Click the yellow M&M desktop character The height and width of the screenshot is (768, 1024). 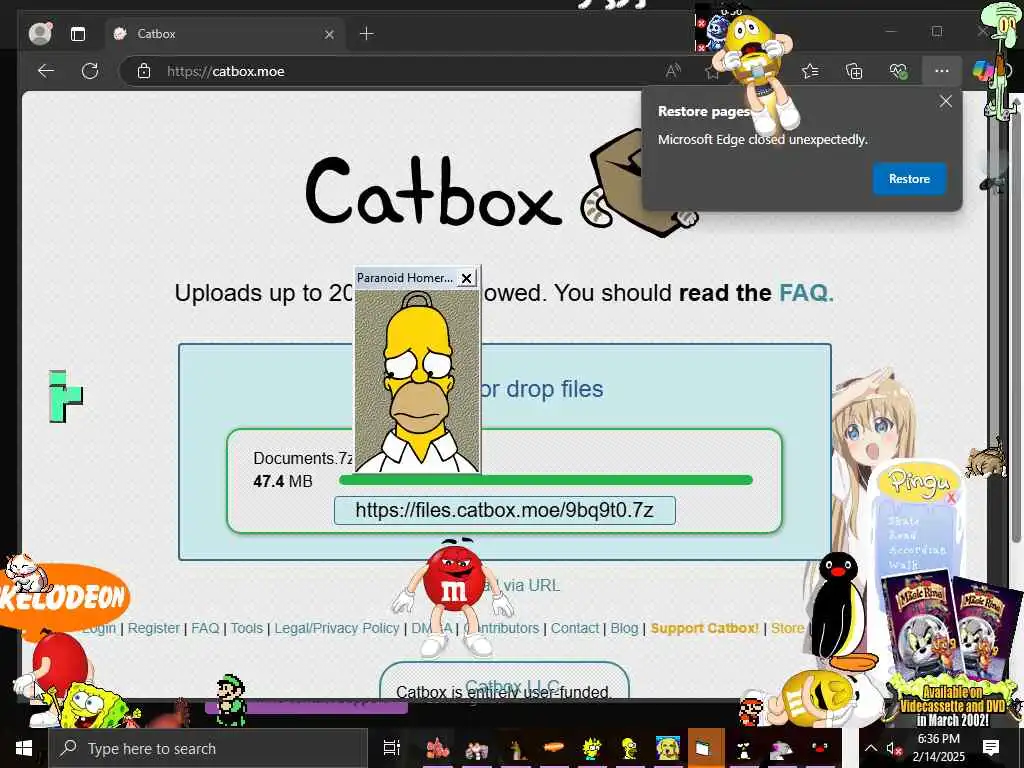(x=756, y=72)
